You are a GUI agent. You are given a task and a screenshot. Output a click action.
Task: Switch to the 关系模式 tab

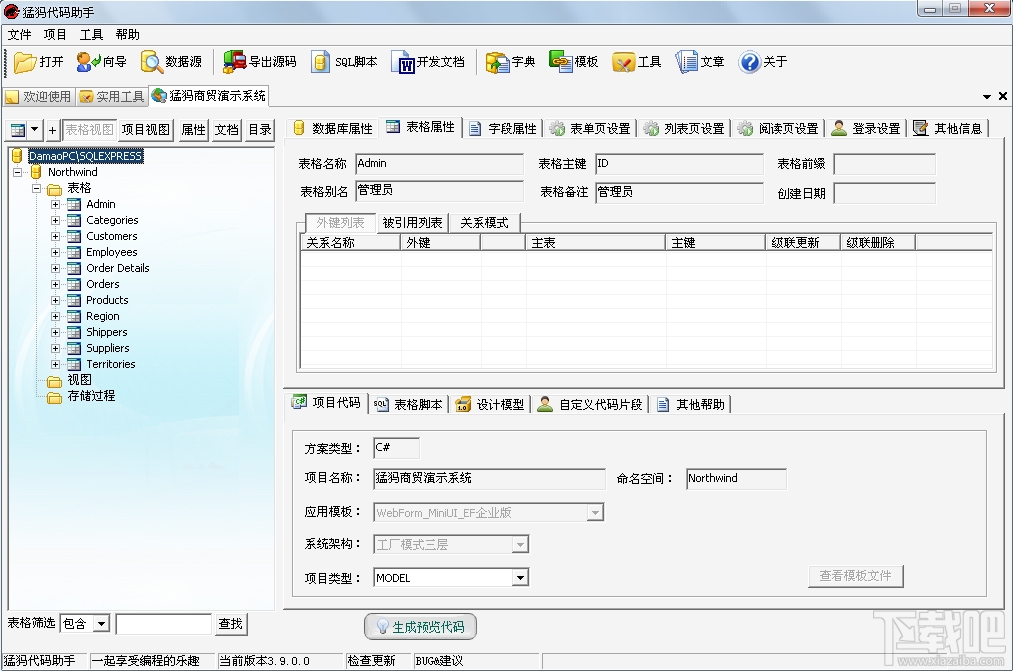[x=485, y=223]
